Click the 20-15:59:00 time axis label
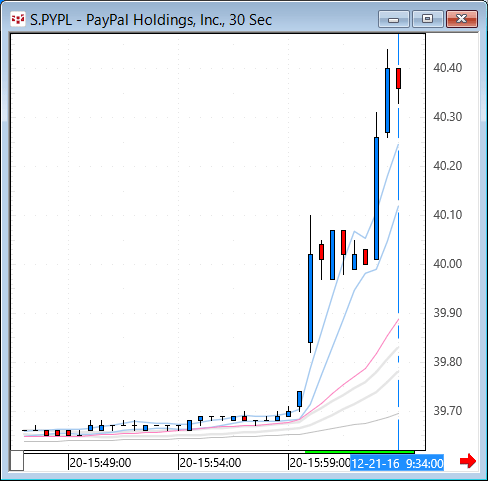This screenshot has height=481, width=488. (x=319, y=463)
